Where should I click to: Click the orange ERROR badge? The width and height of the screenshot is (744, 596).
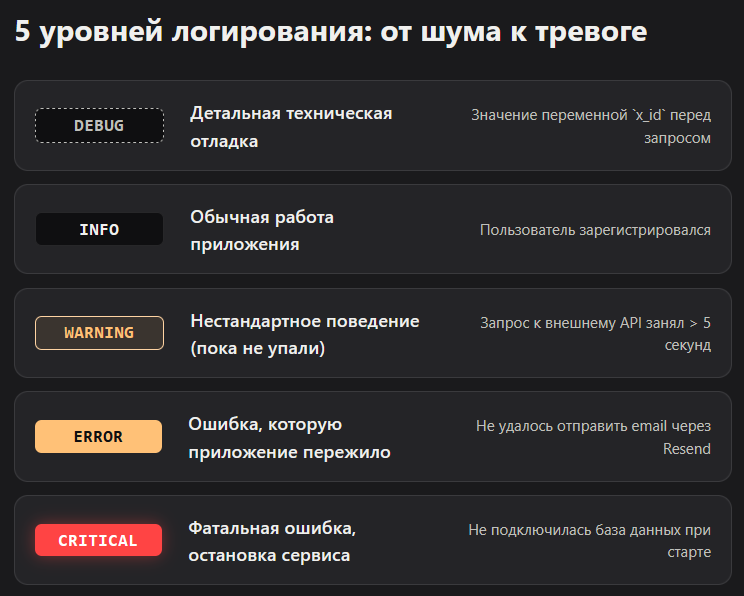[x=98, y=436]
